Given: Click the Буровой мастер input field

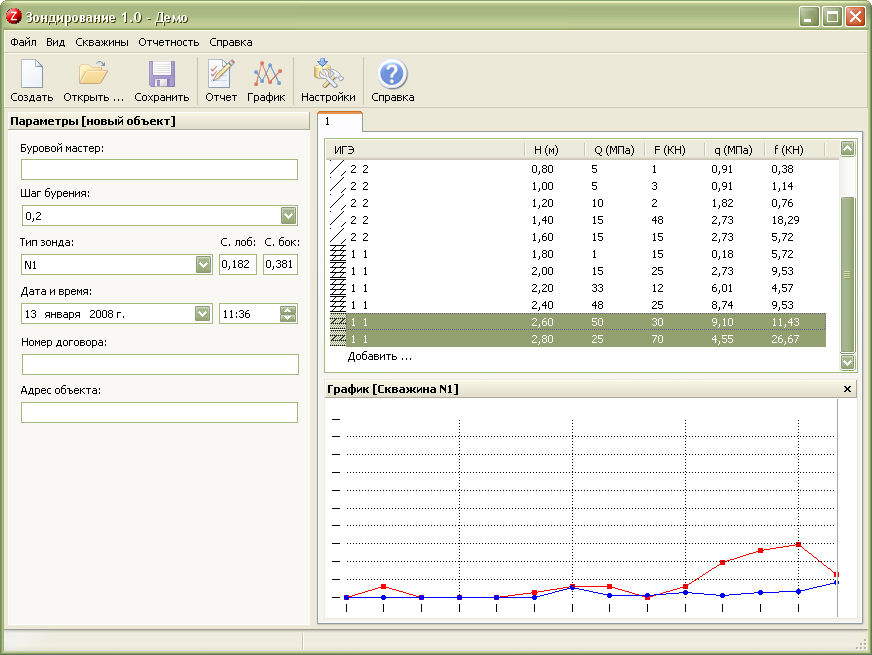Looking at the screenshot, I should pos(160,170).
